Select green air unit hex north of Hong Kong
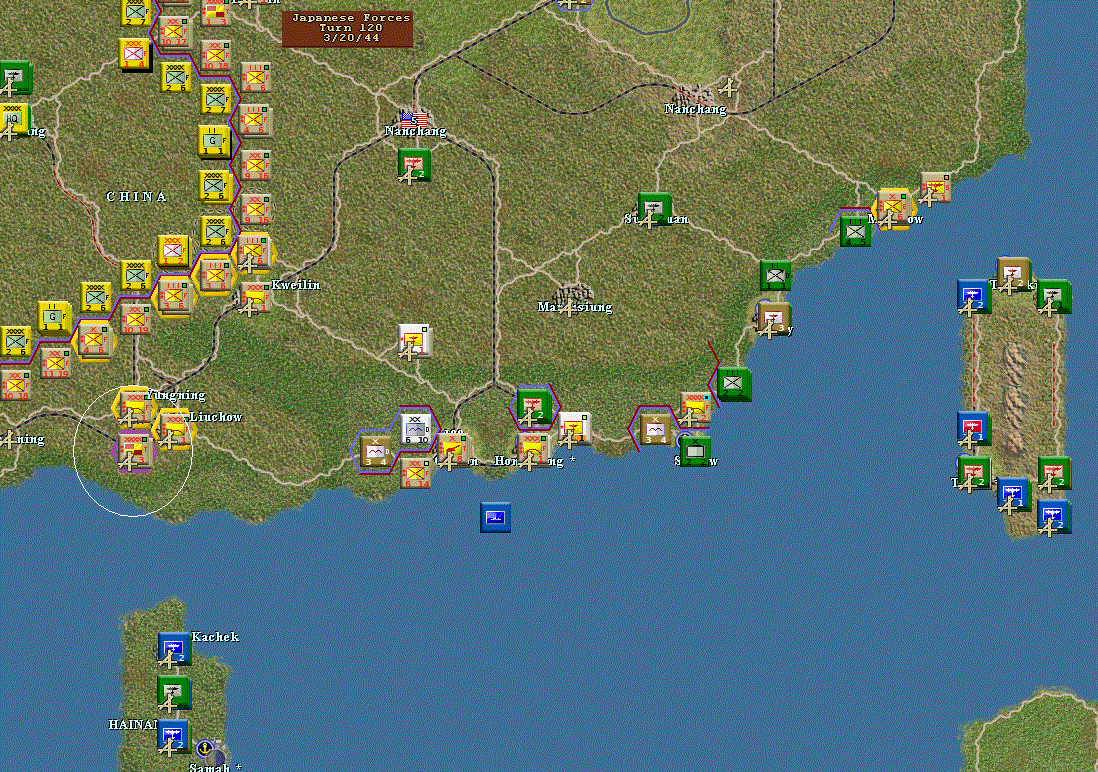1098x772 pixels. [534, 407]
